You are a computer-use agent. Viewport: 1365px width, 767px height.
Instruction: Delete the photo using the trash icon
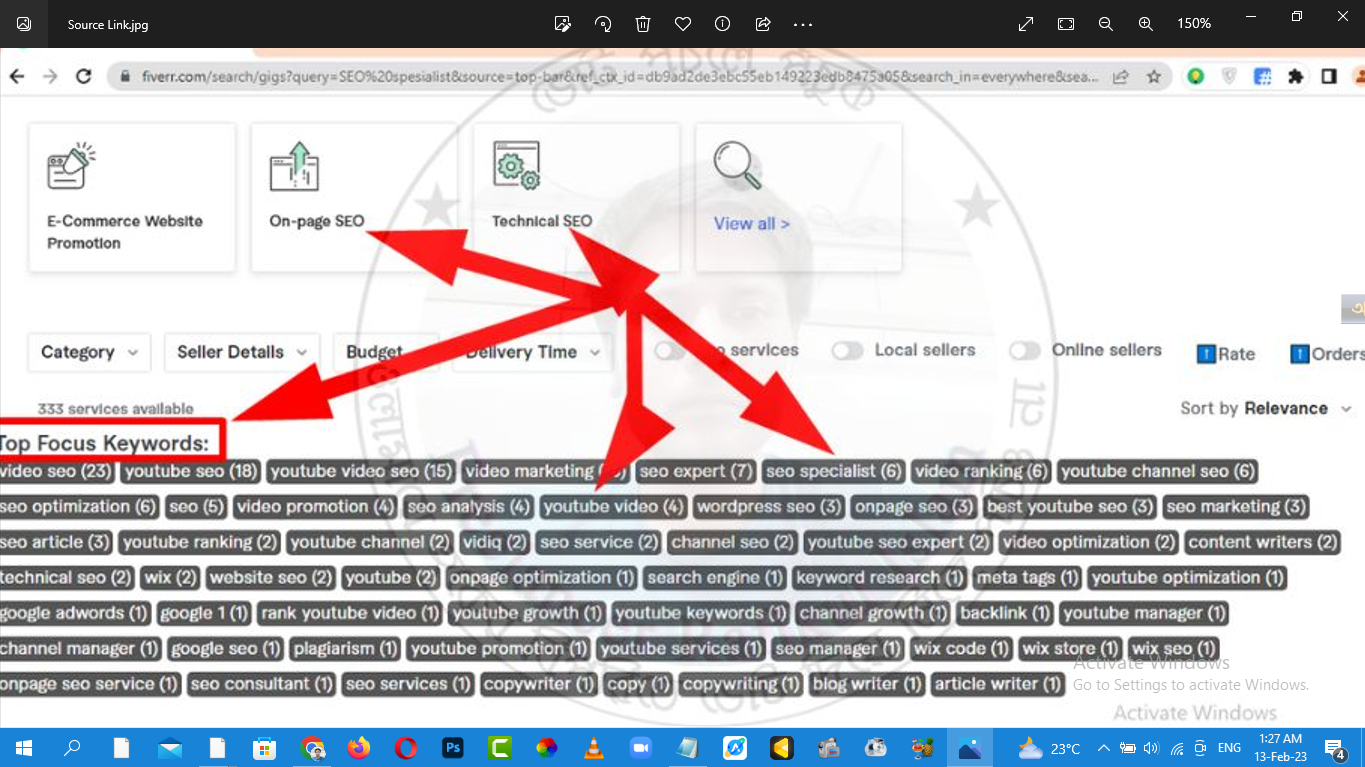[x=643, y=24]
